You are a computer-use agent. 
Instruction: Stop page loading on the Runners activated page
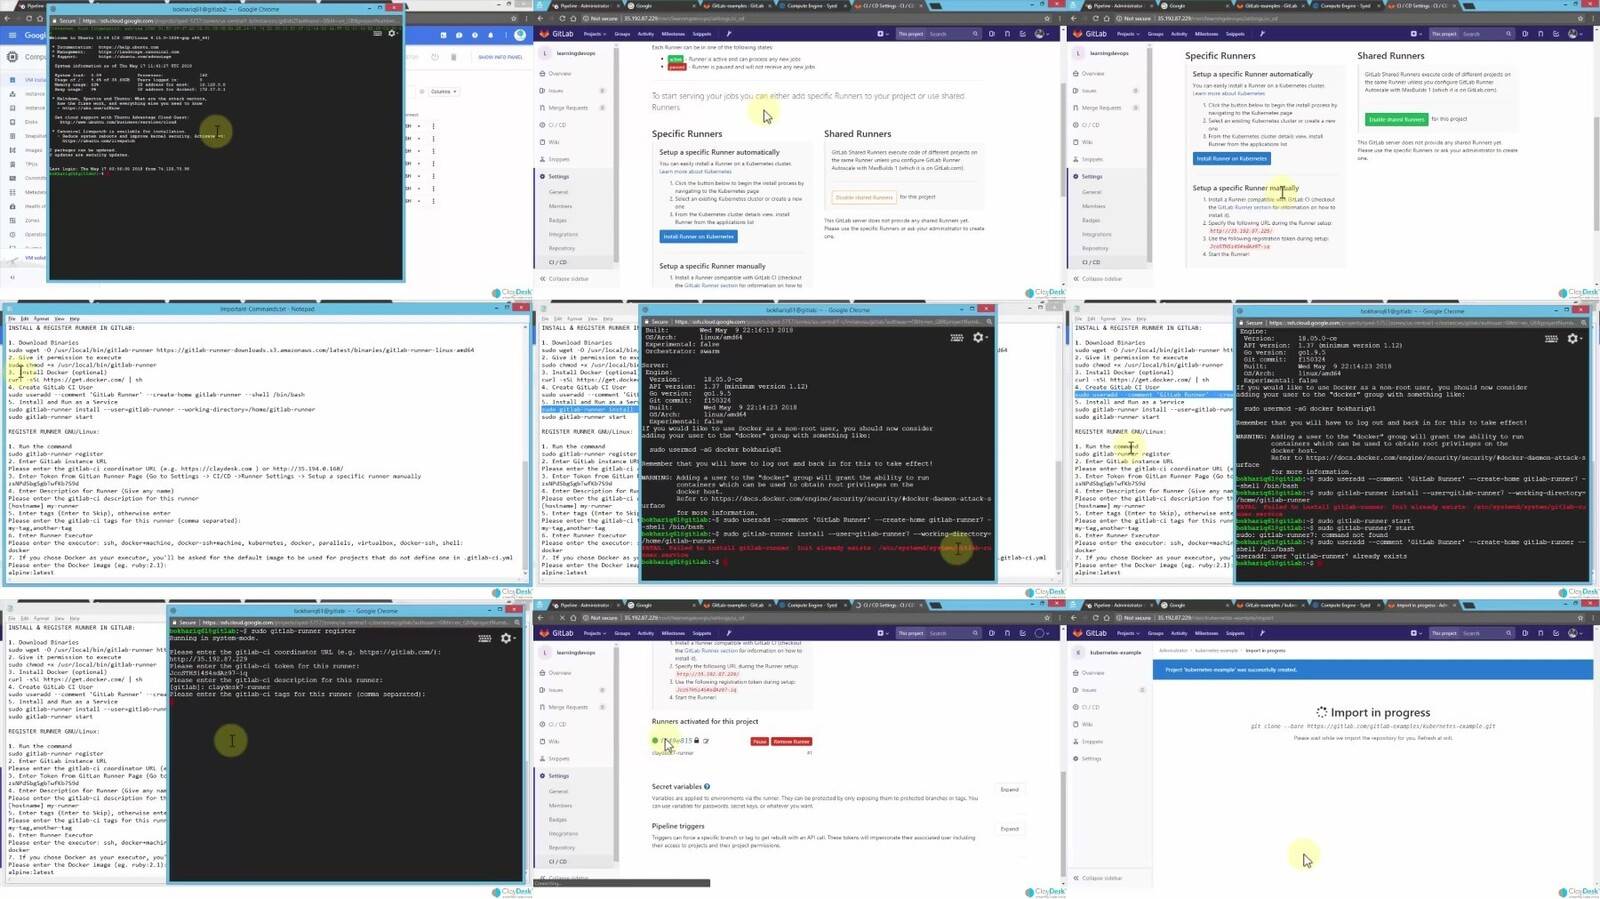tap(562, 618)
